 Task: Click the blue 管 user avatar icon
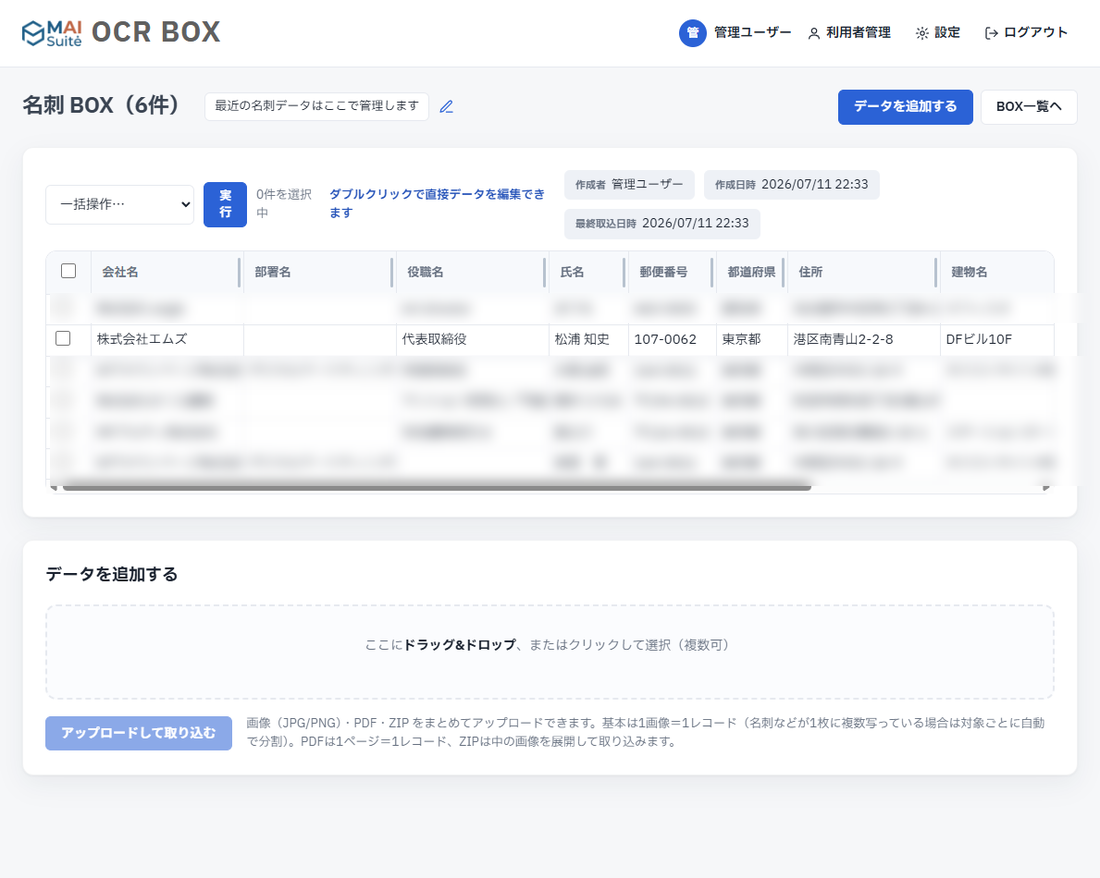(x=692, y=33)
